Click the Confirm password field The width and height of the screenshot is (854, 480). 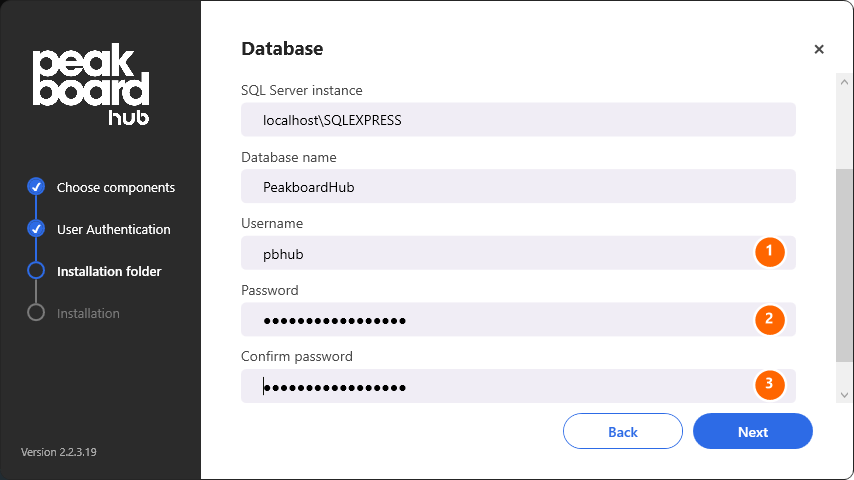point(518,386)
